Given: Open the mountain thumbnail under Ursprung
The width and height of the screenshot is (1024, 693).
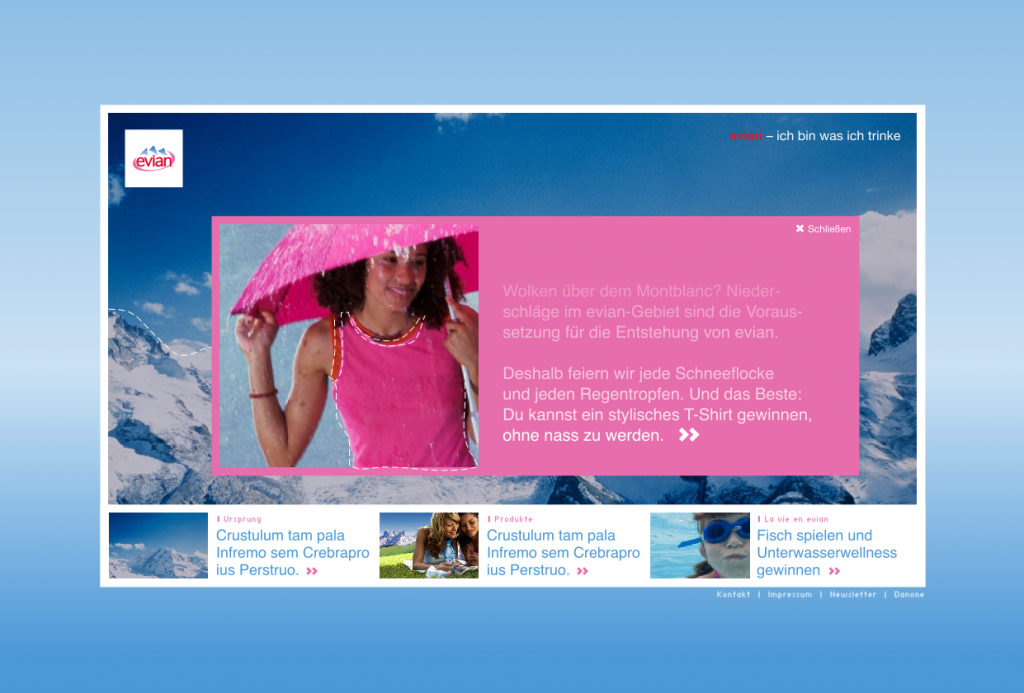Looking at the screenshot, I should [158, 545].
